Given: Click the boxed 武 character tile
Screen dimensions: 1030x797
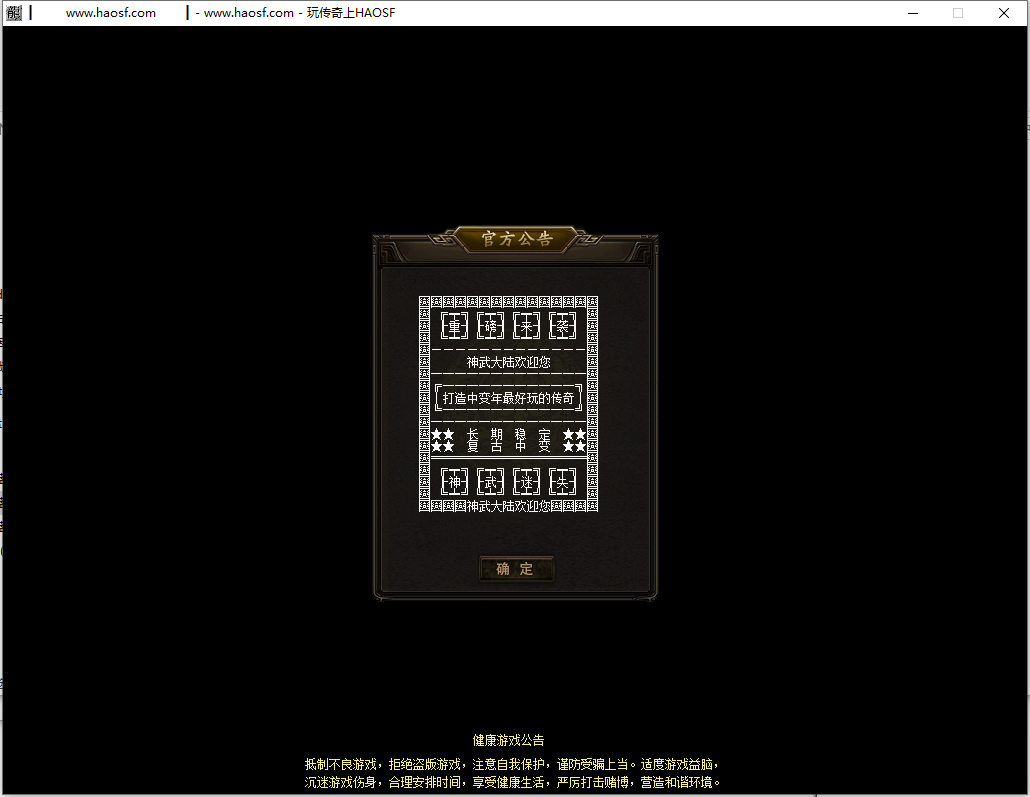Looking at the screenshot, I should tap(491, 482).
